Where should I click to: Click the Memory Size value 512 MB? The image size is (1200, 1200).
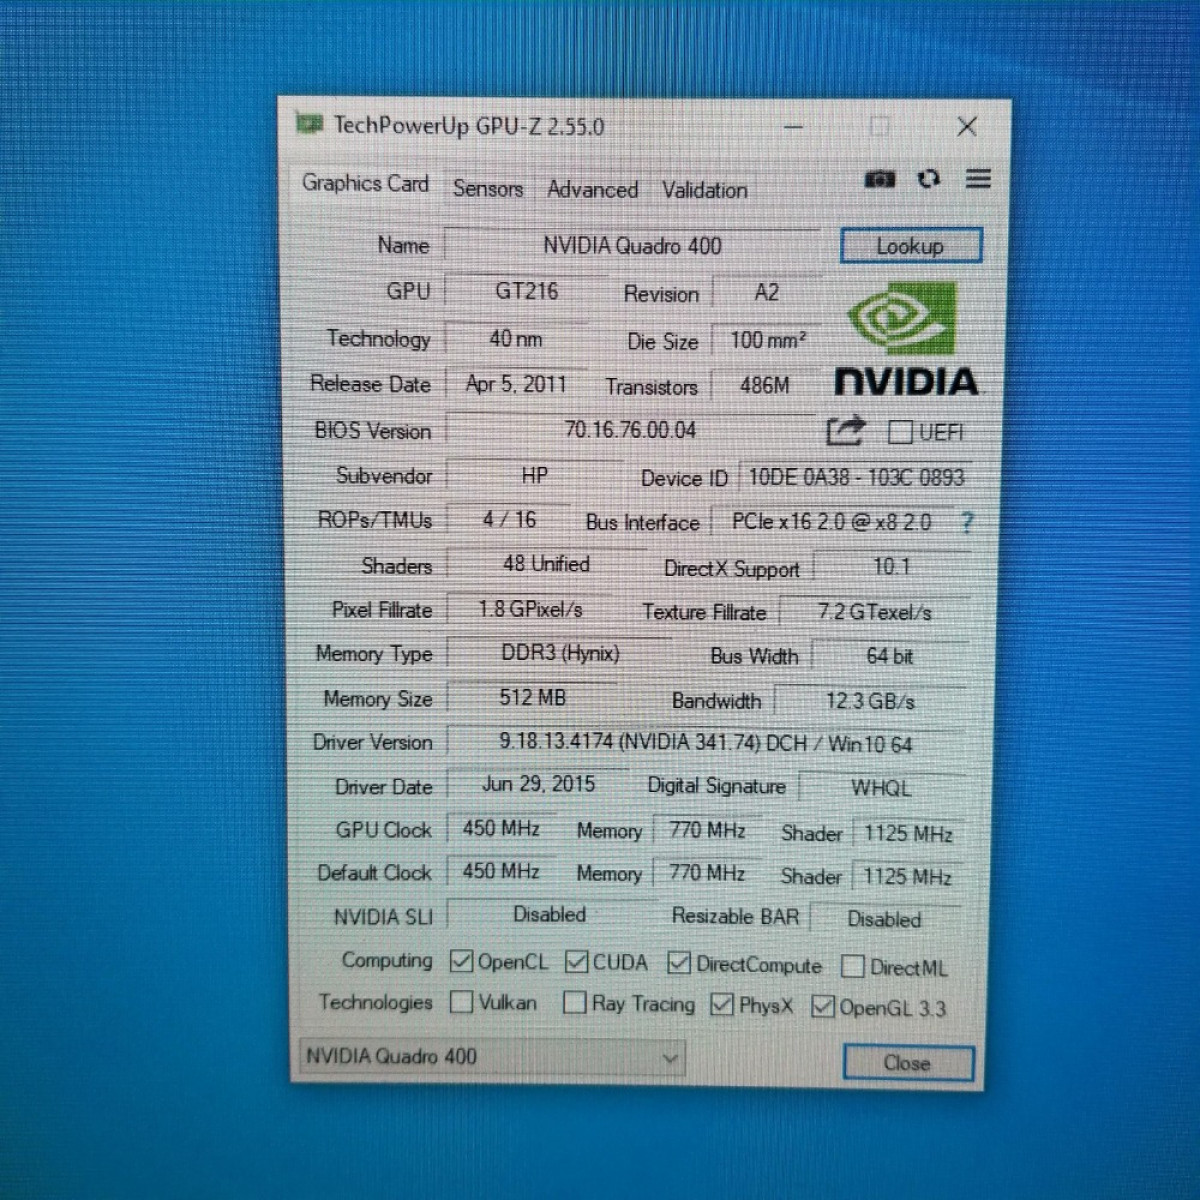[532, 697]
